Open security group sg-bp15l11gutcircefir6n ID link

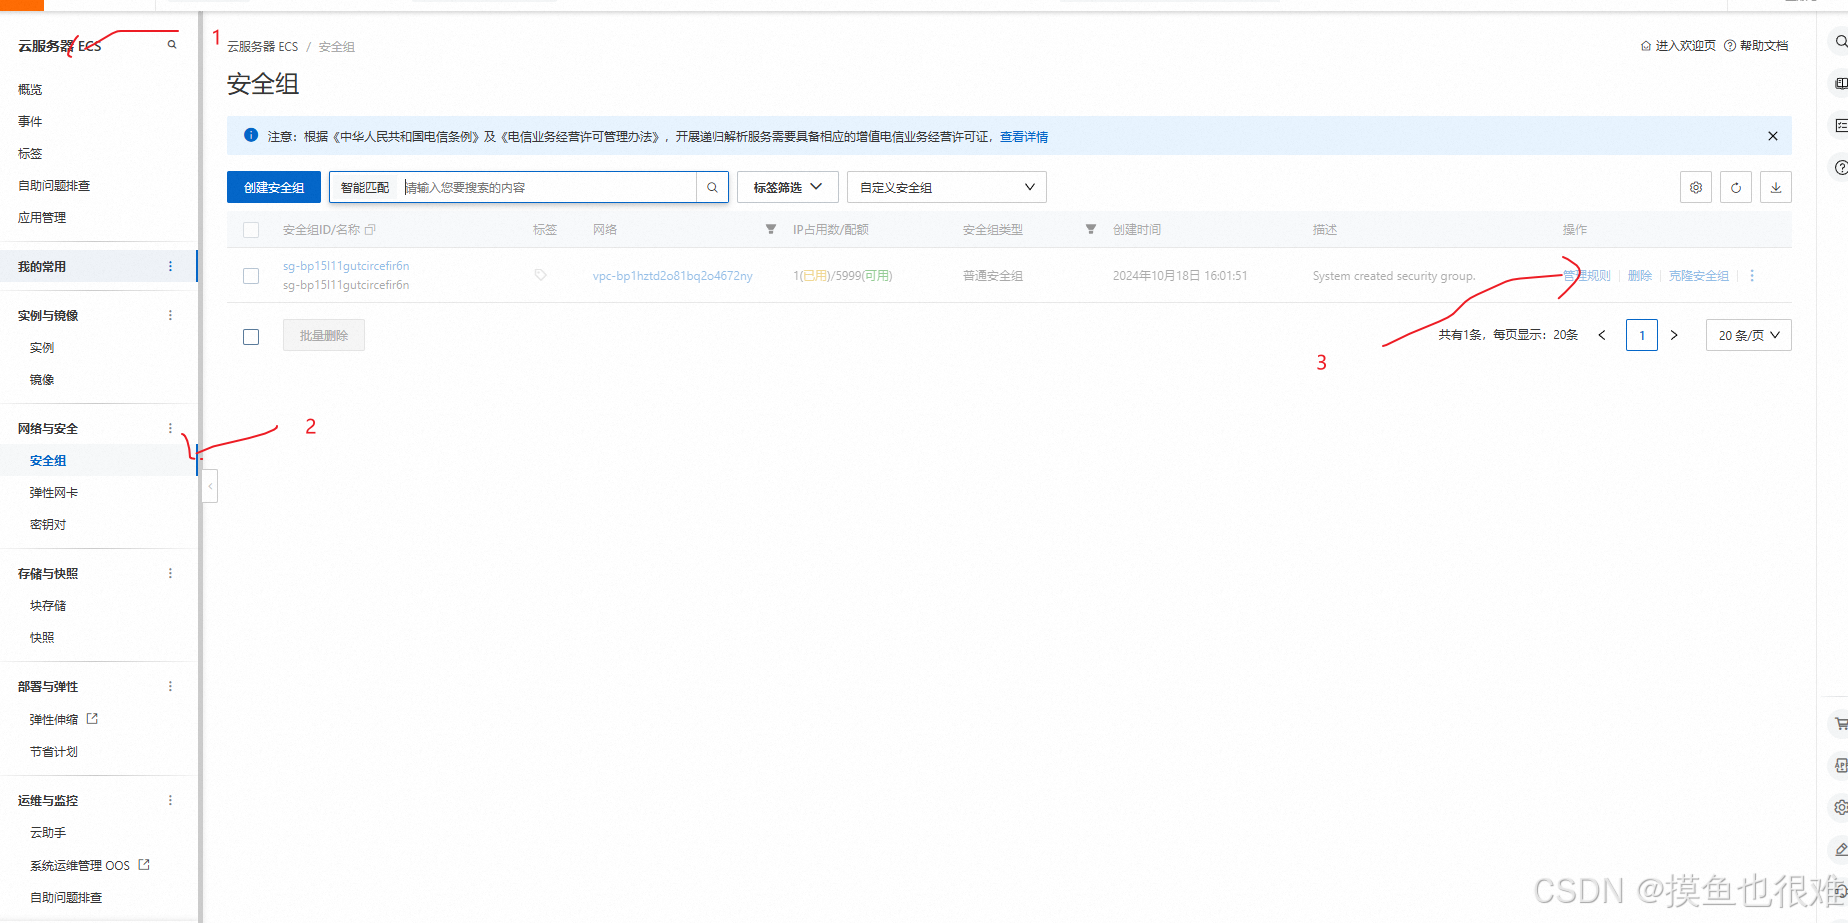(x=346, y=266)
